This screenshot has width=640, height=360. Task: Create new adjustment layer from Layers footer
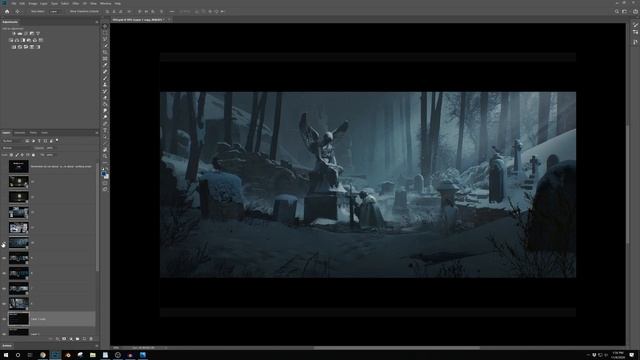point(71,339)
